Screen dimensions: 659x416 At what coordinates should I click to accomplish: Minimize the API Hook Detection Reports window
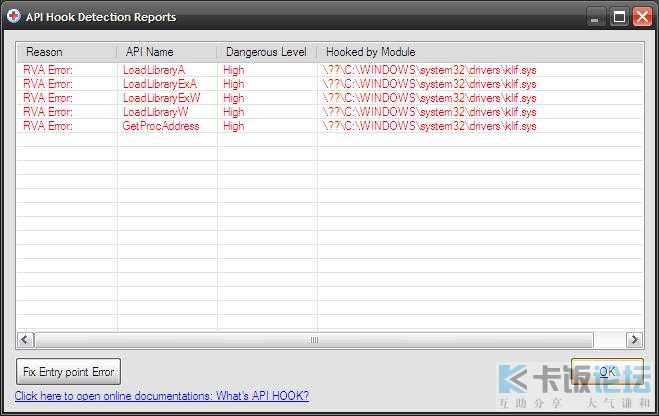click(595, 17)
